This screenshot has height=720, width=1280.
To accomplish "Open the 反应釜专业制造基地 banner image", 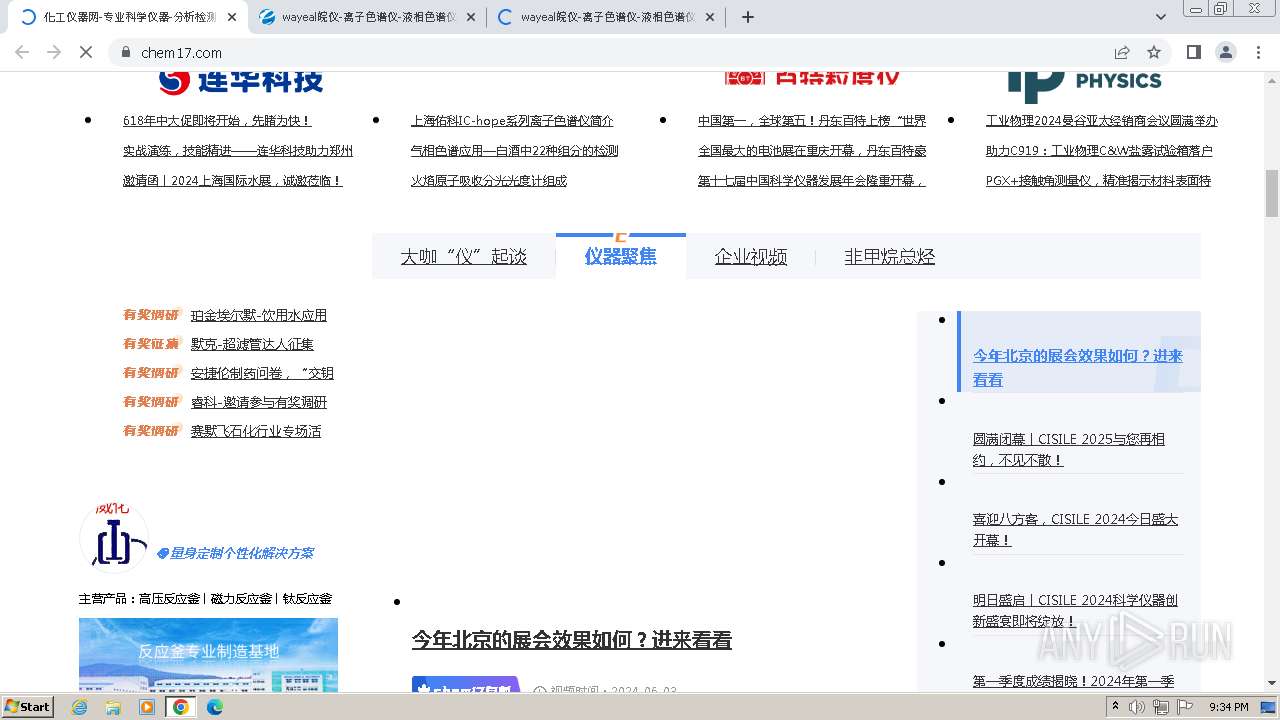I will [x=208, y=654].
